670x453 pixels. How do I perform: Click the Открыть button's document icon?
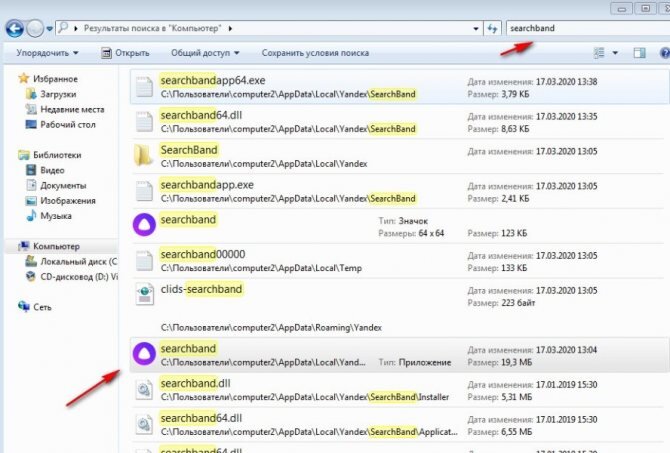(106, 53)
